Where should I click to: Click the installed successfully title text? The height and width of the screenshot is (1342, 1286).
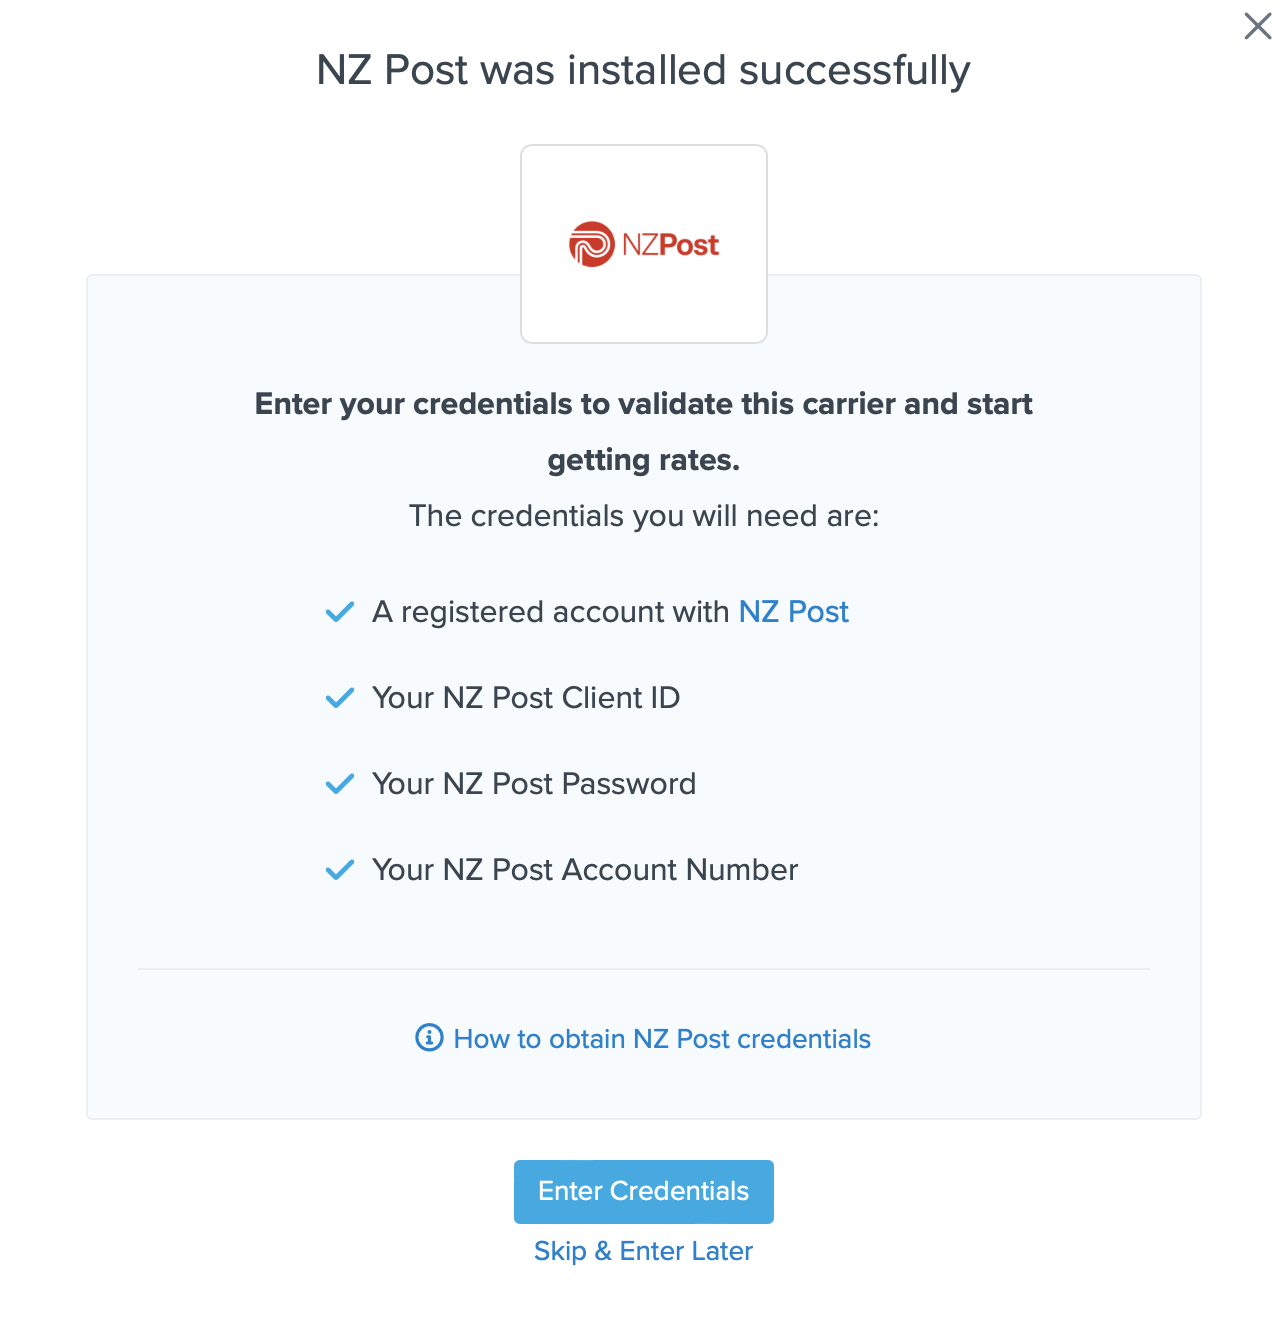[643, 71]
